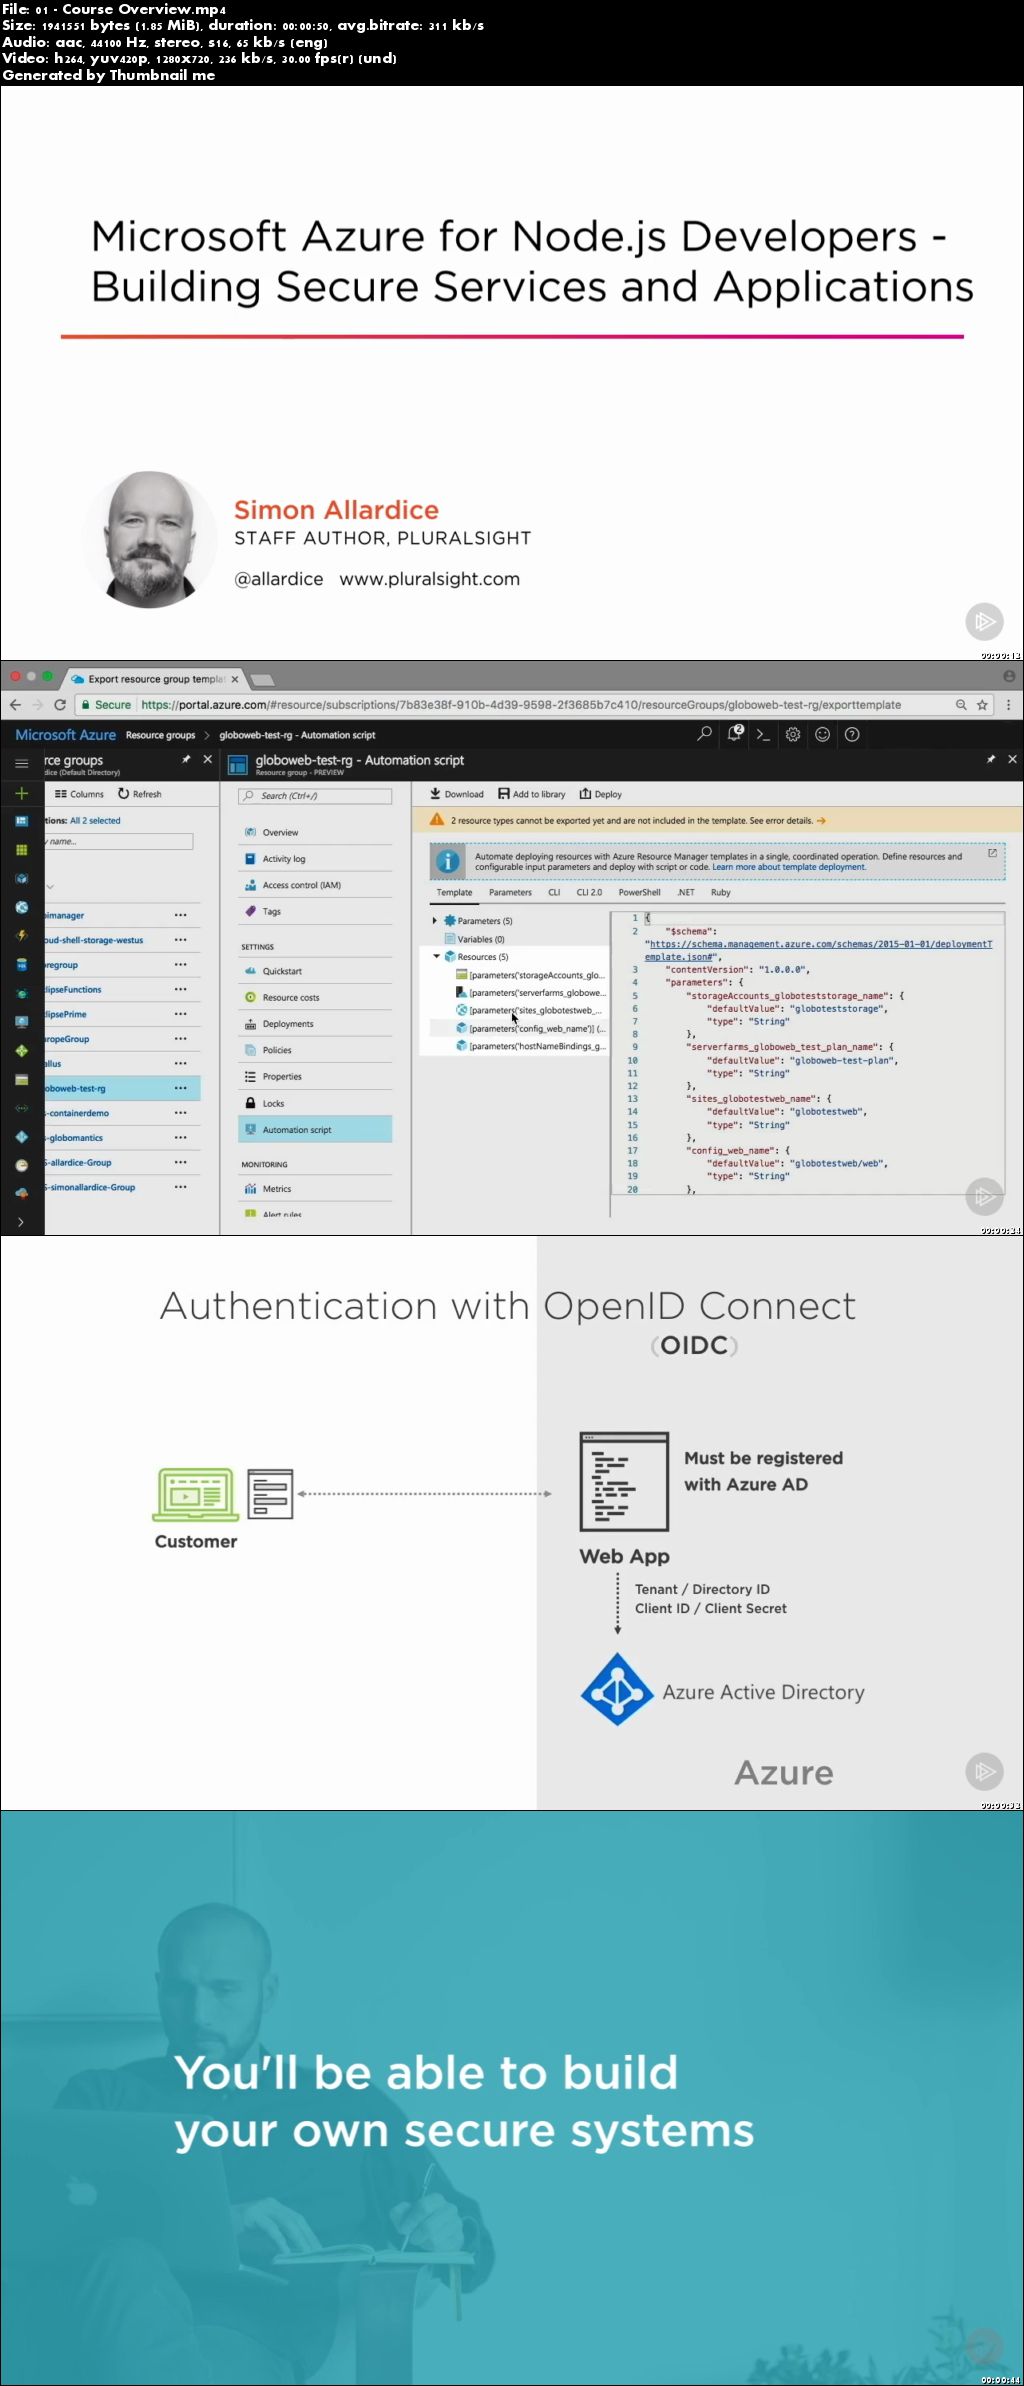Click Refresh in Resource groups blade
The height and width of the screenshot is (2386, 1024).
pyautogui.click(x=140, y=794)
